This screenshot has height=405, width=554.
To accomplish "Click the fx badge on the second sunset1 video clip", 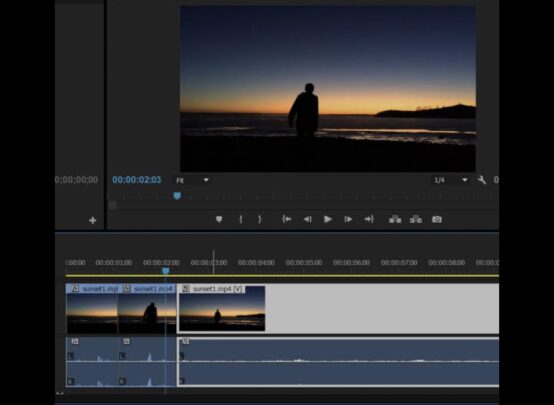I will (x=126, y=289).
